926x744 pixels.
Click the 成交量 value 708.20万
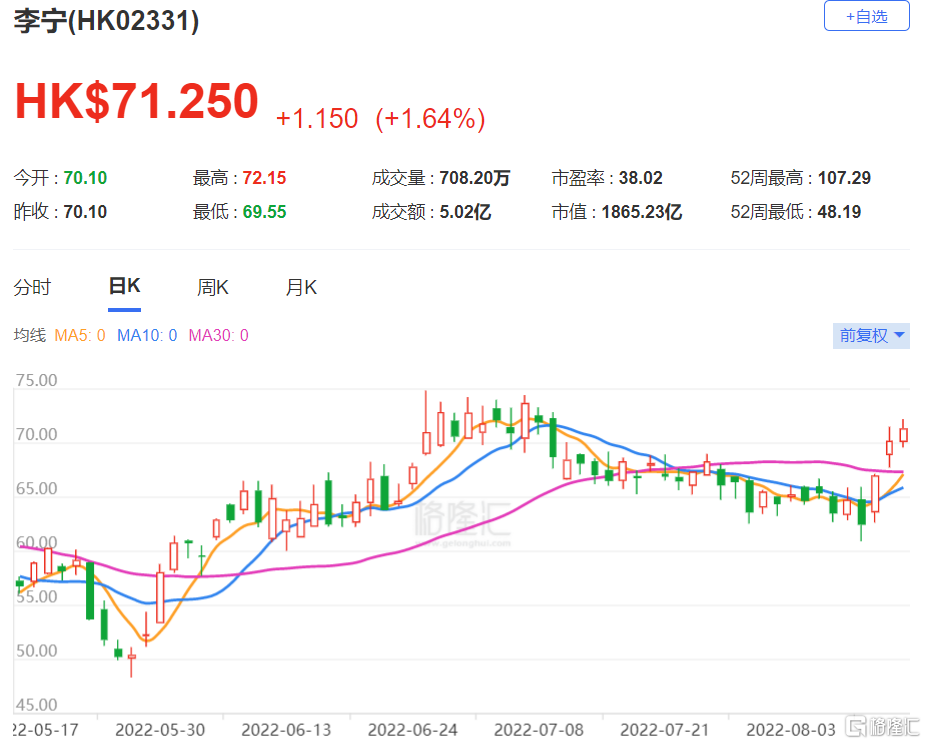click(x=475, y=178)
